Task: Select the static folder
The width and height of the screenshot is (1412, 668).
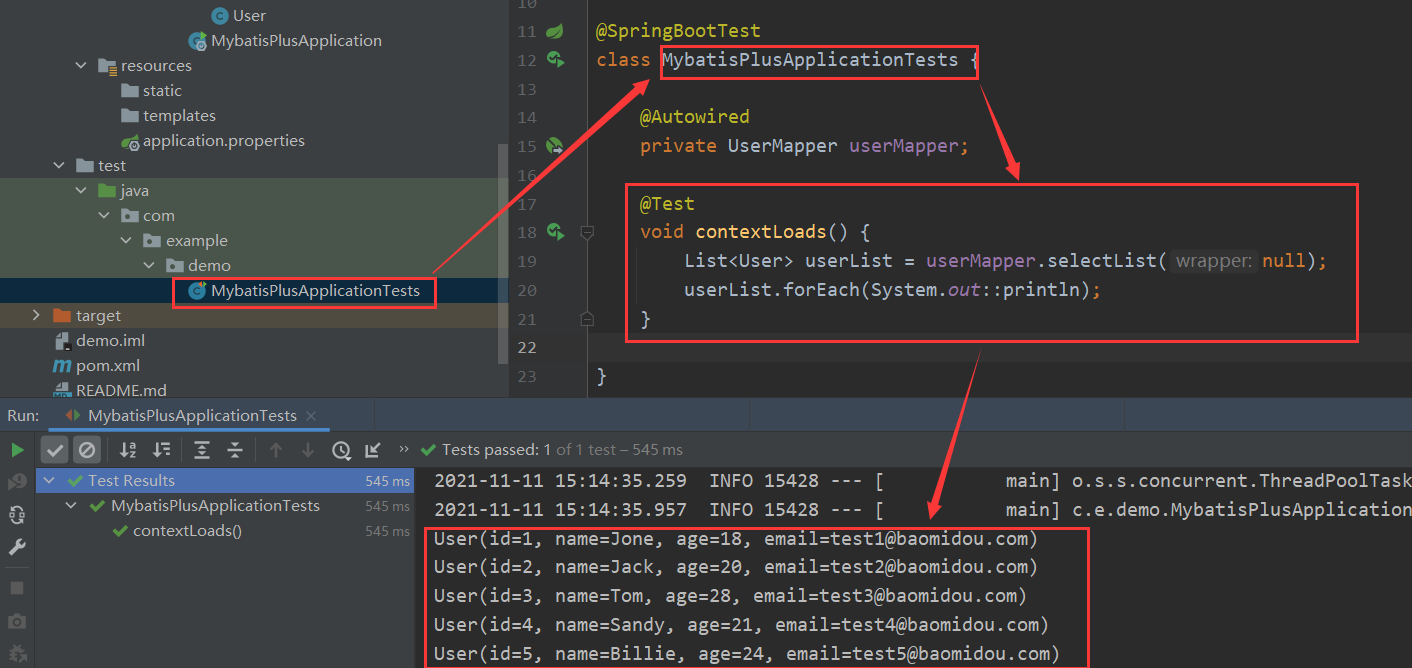Action: click(151, 91)
